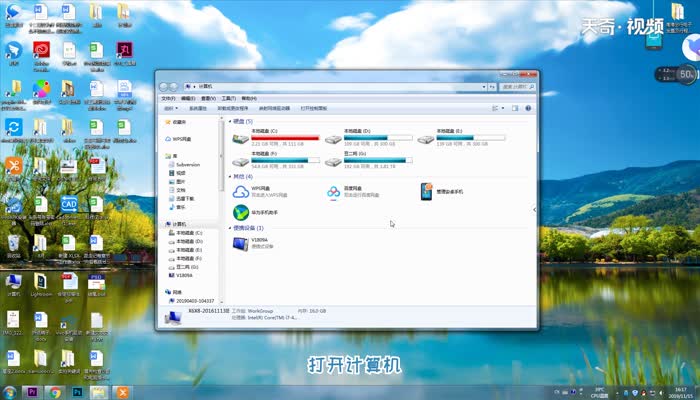Click the search computer input field
The image size is (700, 400).
click(x=517, y=87)
